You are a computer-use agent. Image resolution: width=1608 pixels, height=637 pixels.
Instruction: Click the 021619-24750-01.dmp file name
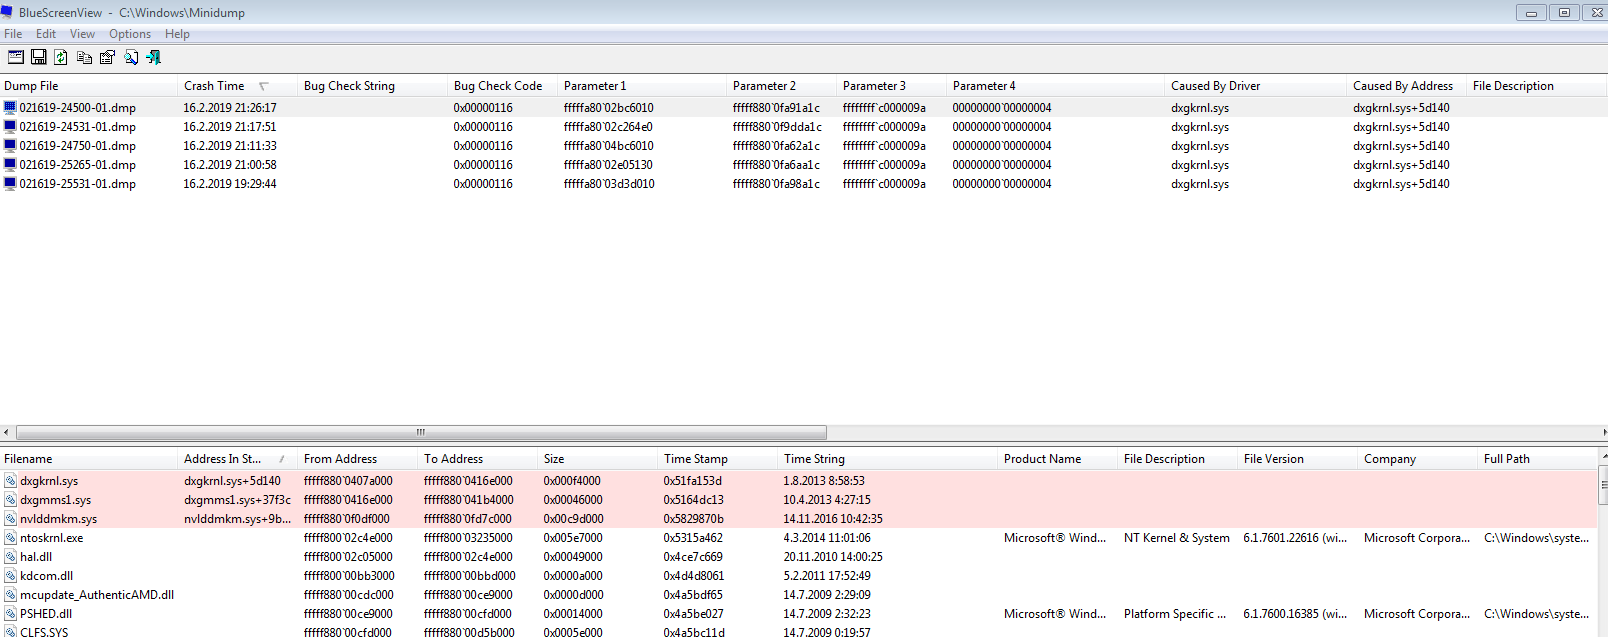pos(78,146)
